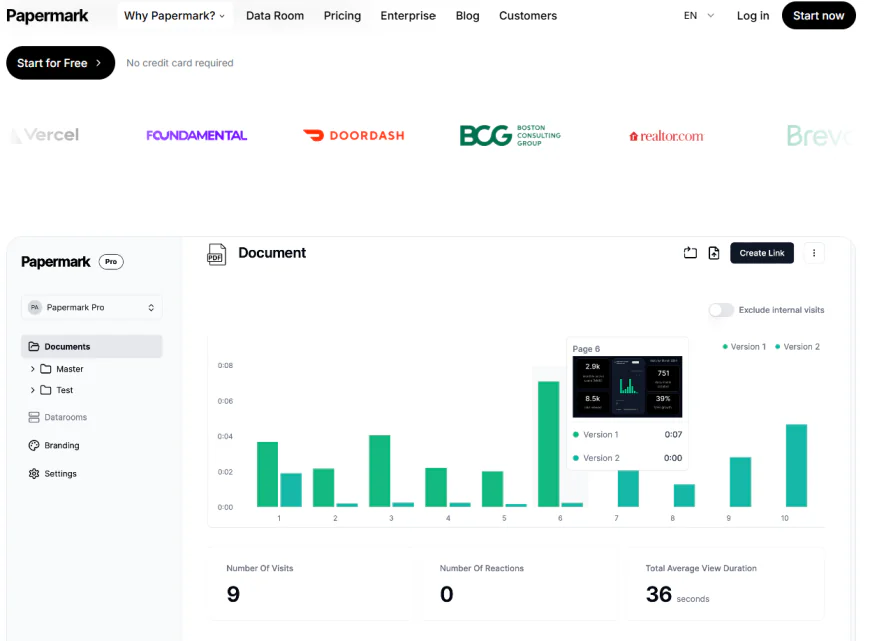This screenshot has width=870, height=641.
Task: Click the Settings gear icon
Action: coord(34,473)
